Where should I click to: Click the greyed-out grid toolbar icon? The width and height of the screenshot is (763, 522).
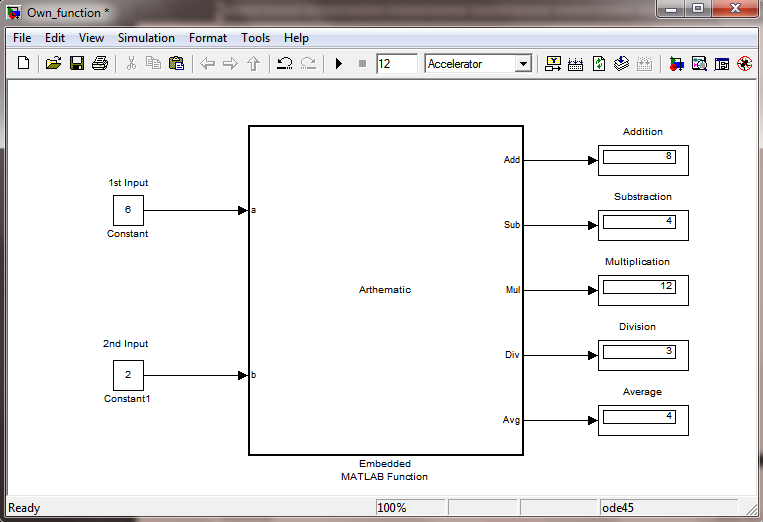(644, 64)
